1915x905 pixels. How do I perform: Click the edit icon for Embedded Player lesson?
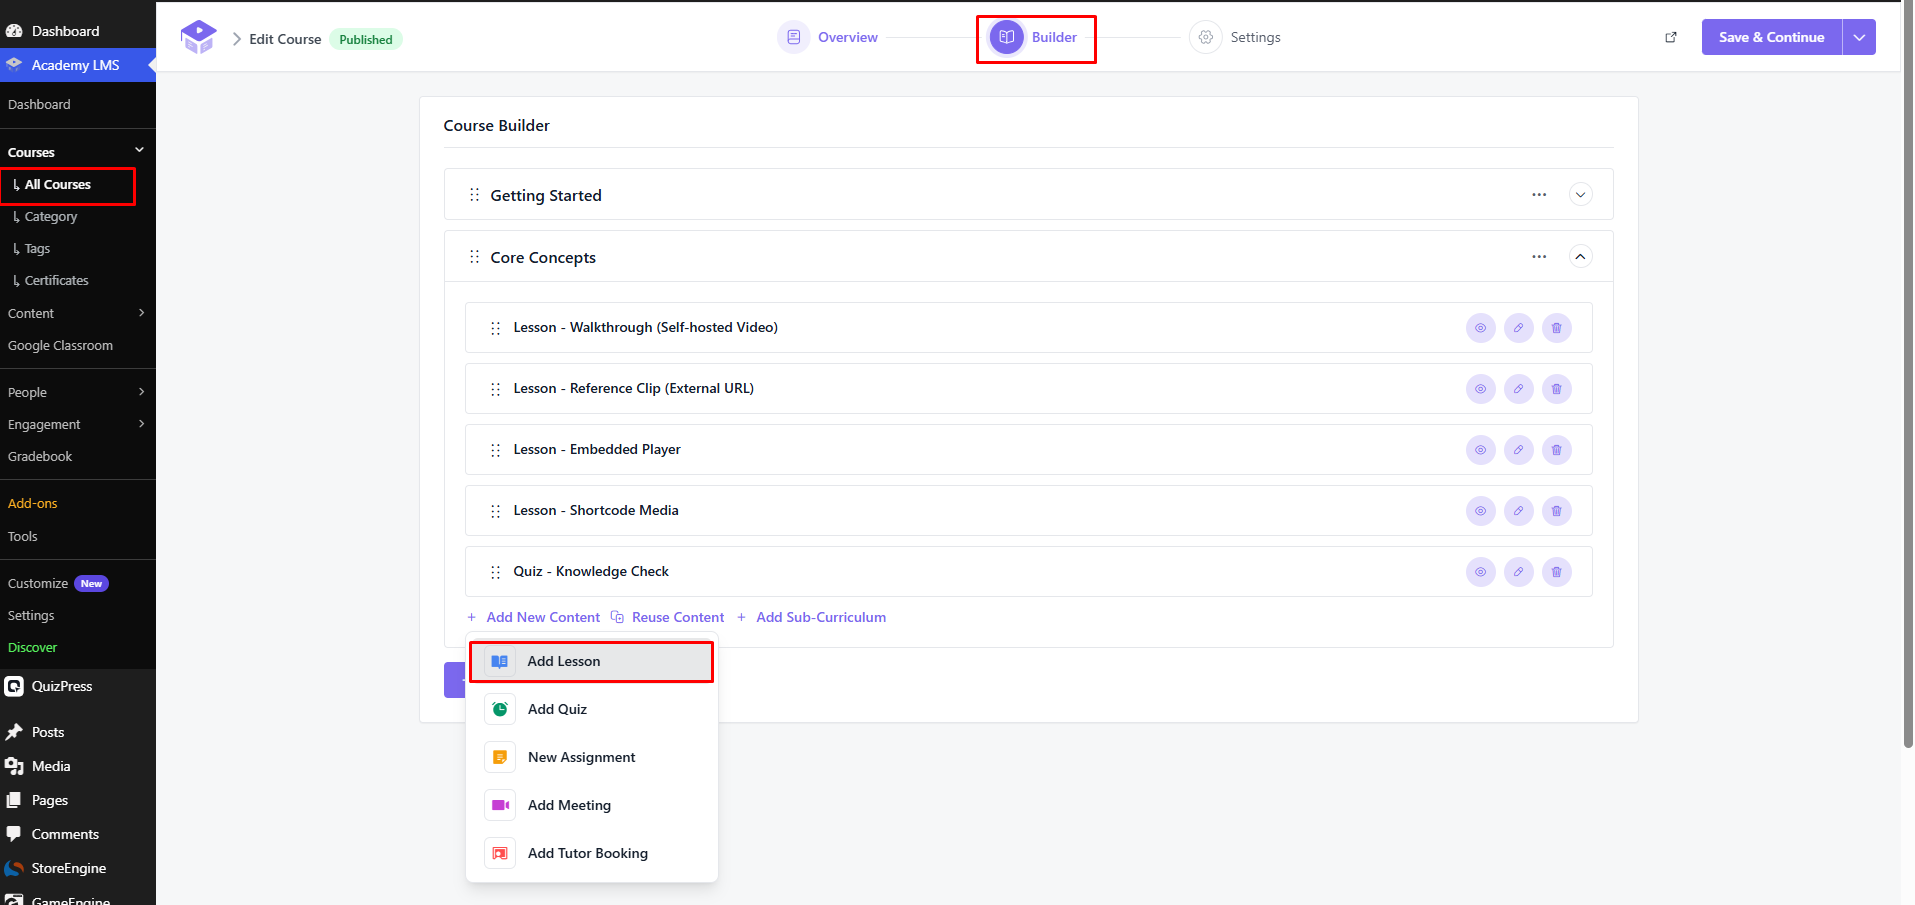[x=1518, y=450]
